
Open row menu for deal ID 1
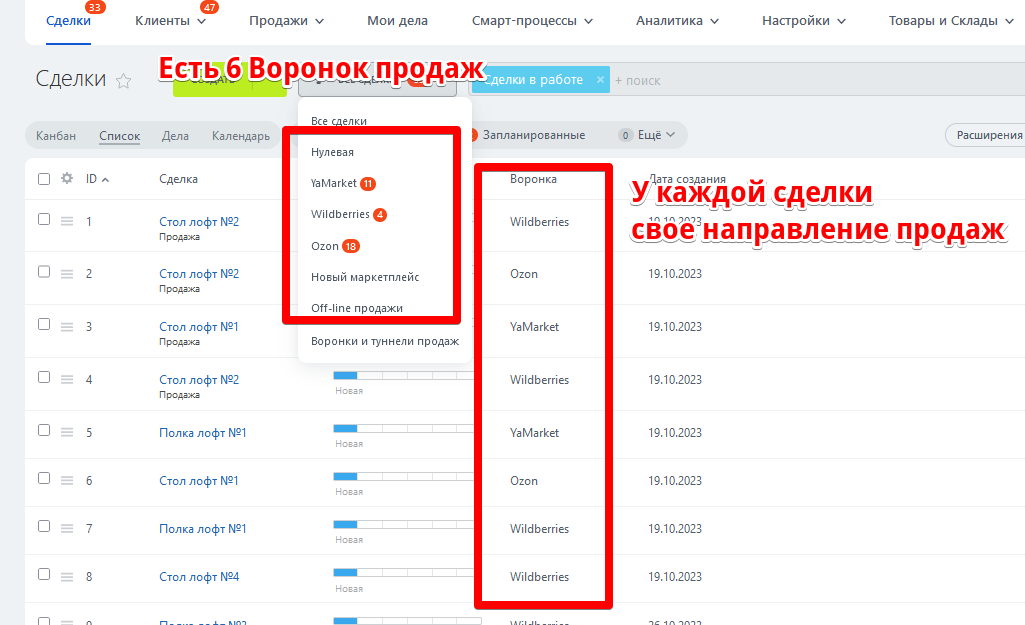coord(67,221)
